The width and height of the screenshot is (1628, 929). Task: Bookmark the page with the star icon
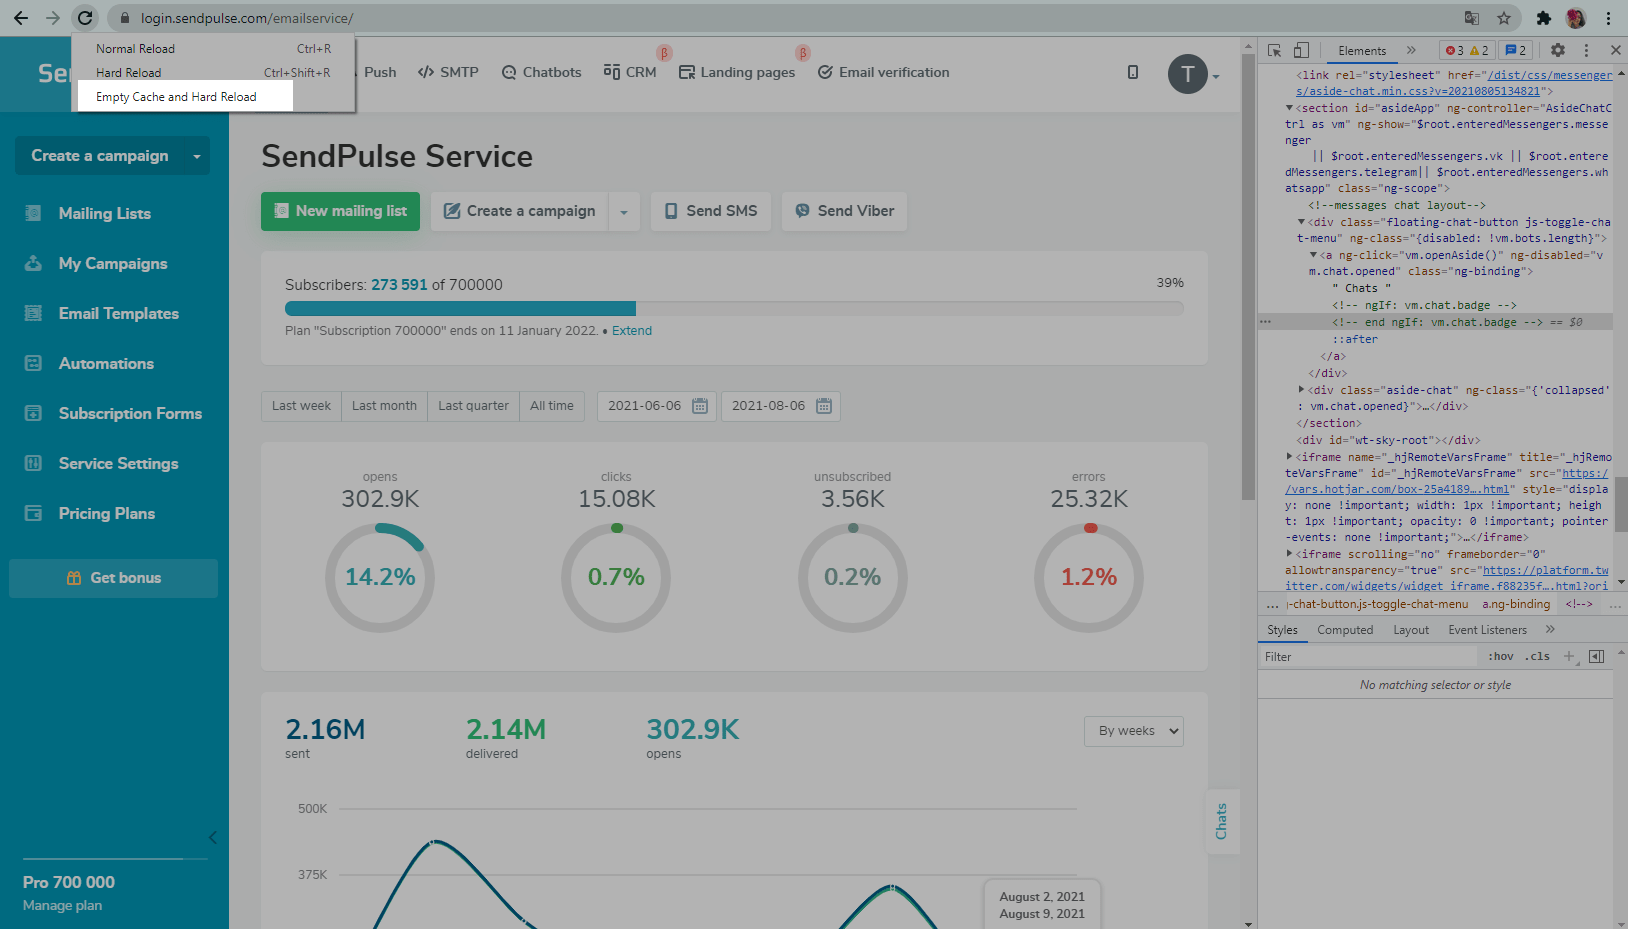coord(1503,18)
